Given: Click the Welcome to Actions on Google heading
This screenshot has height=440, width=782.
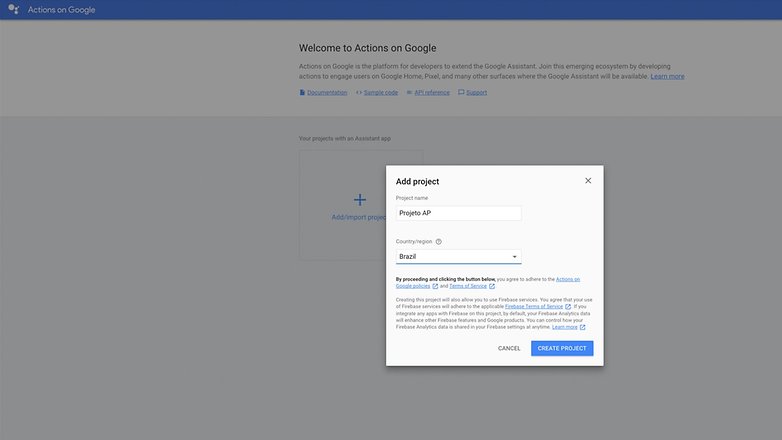Looking at the screenshot, I should tap(368, 48).
